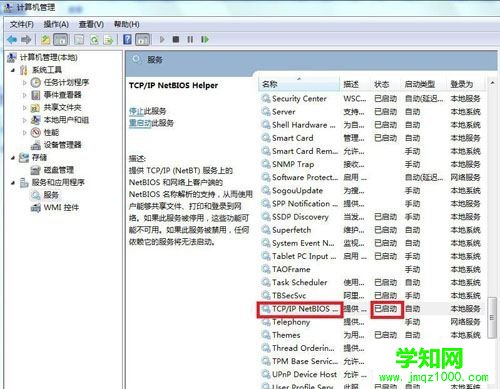Select the Software Protect... service
The width and height of the screenshot is (500, 389).
pos(371,177)
